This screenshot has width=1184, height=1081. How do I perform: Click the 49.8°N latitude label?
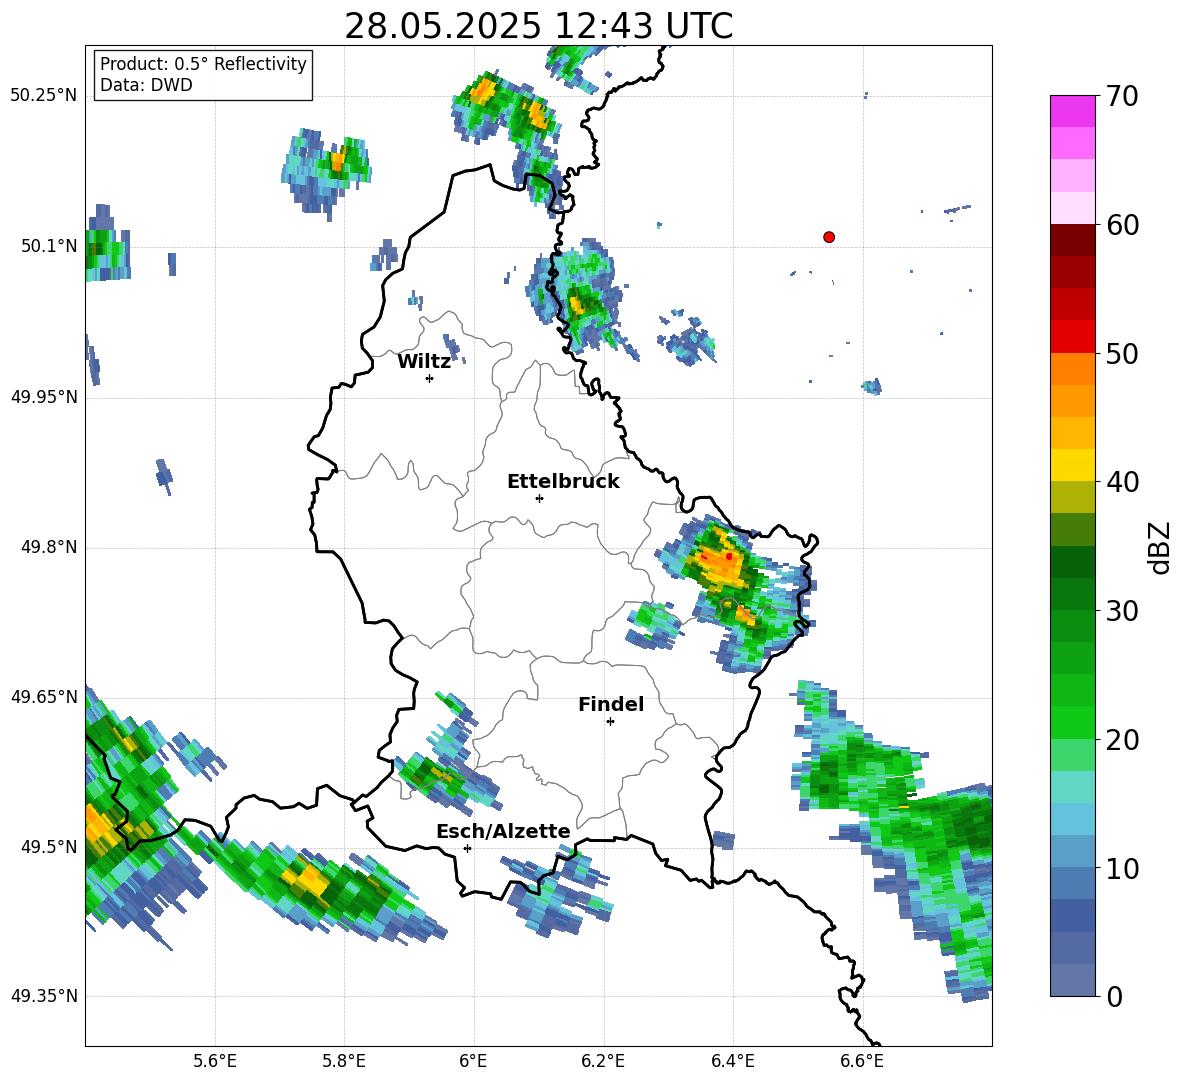48,547
